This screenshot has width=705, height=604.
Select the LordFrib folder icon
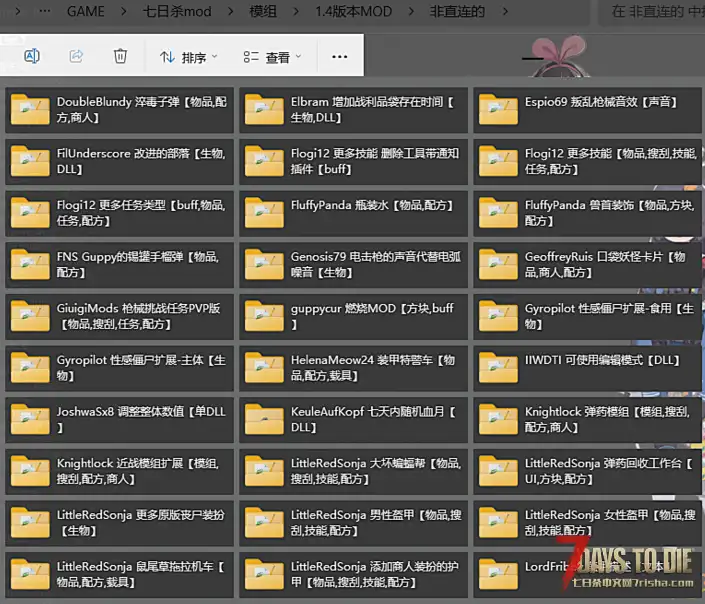(498, 574)
